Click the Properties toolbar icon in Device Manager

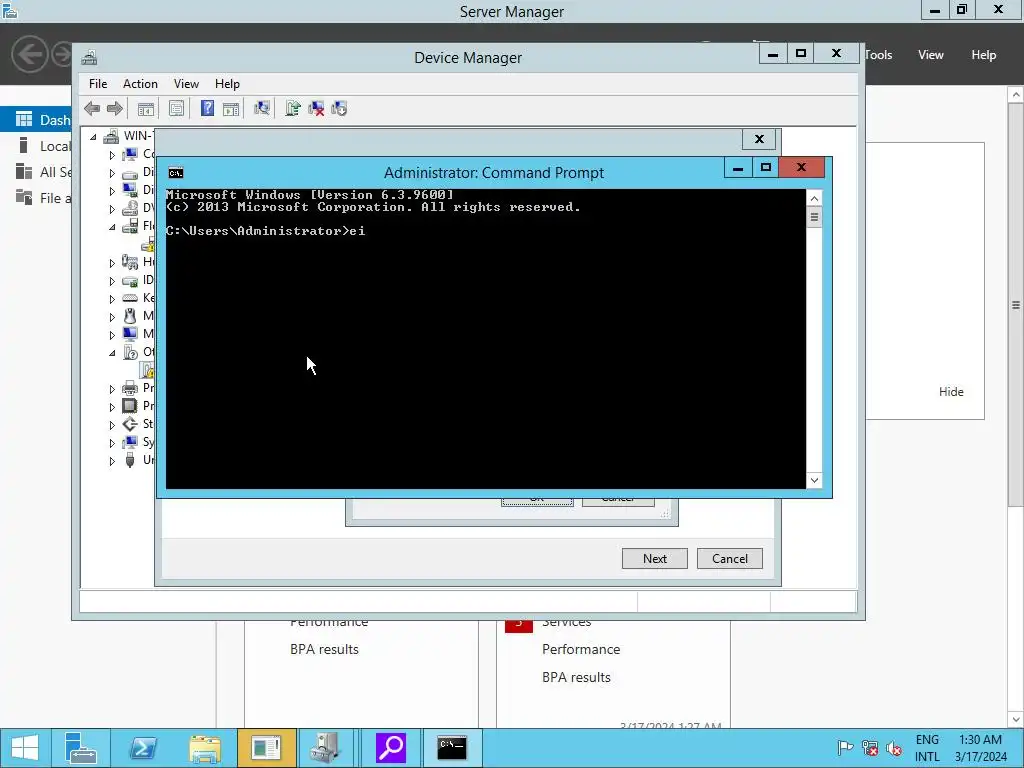pyautogui.click(x=176, y=108)
